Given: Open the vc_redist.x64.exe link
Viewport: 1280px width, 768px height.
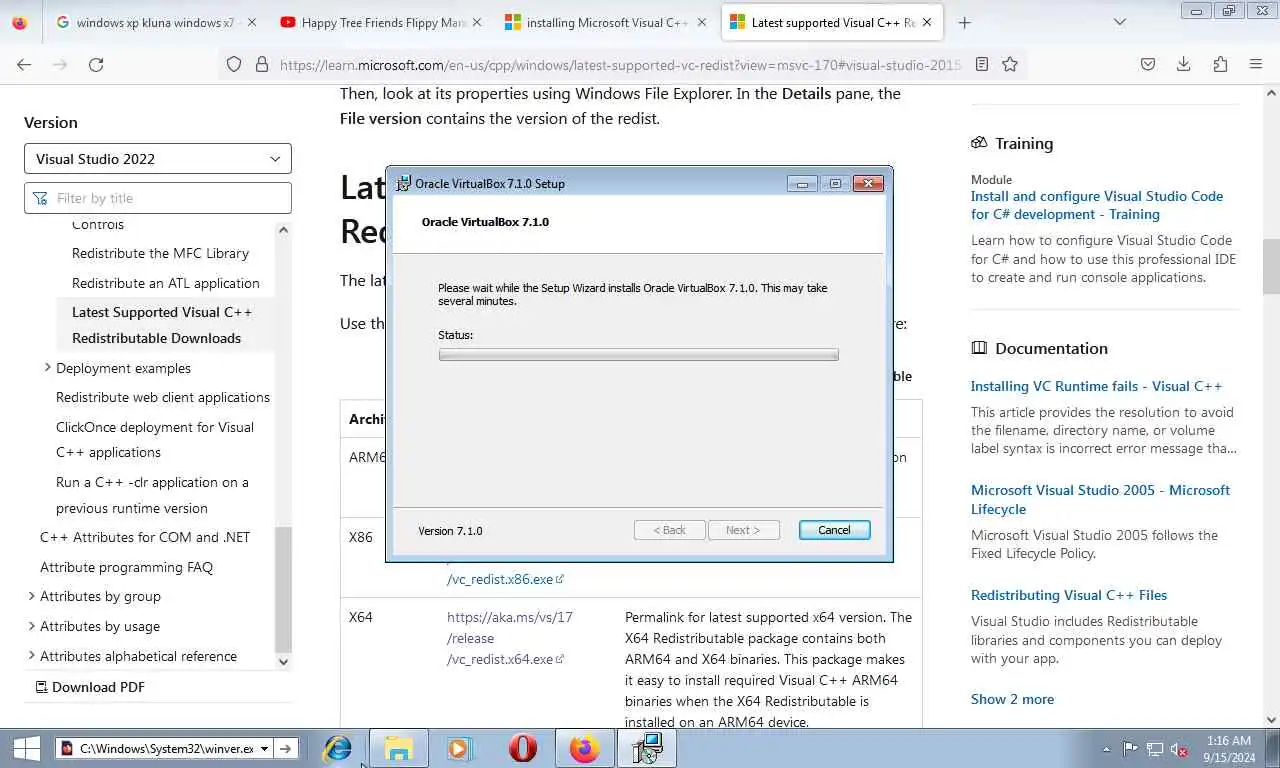Looking at the screenshot, I should coord(509,638).
